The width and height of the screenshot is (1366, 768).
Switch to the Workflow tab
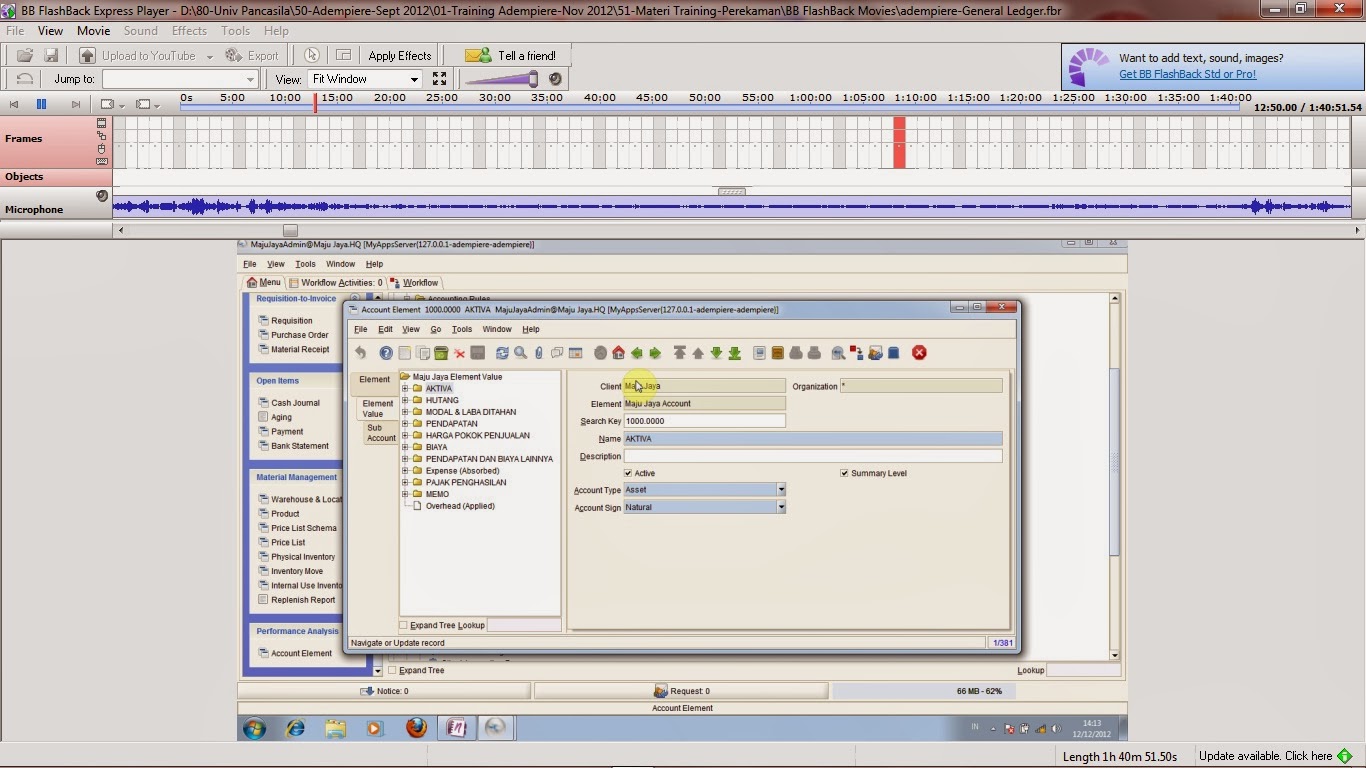[415, 283]
